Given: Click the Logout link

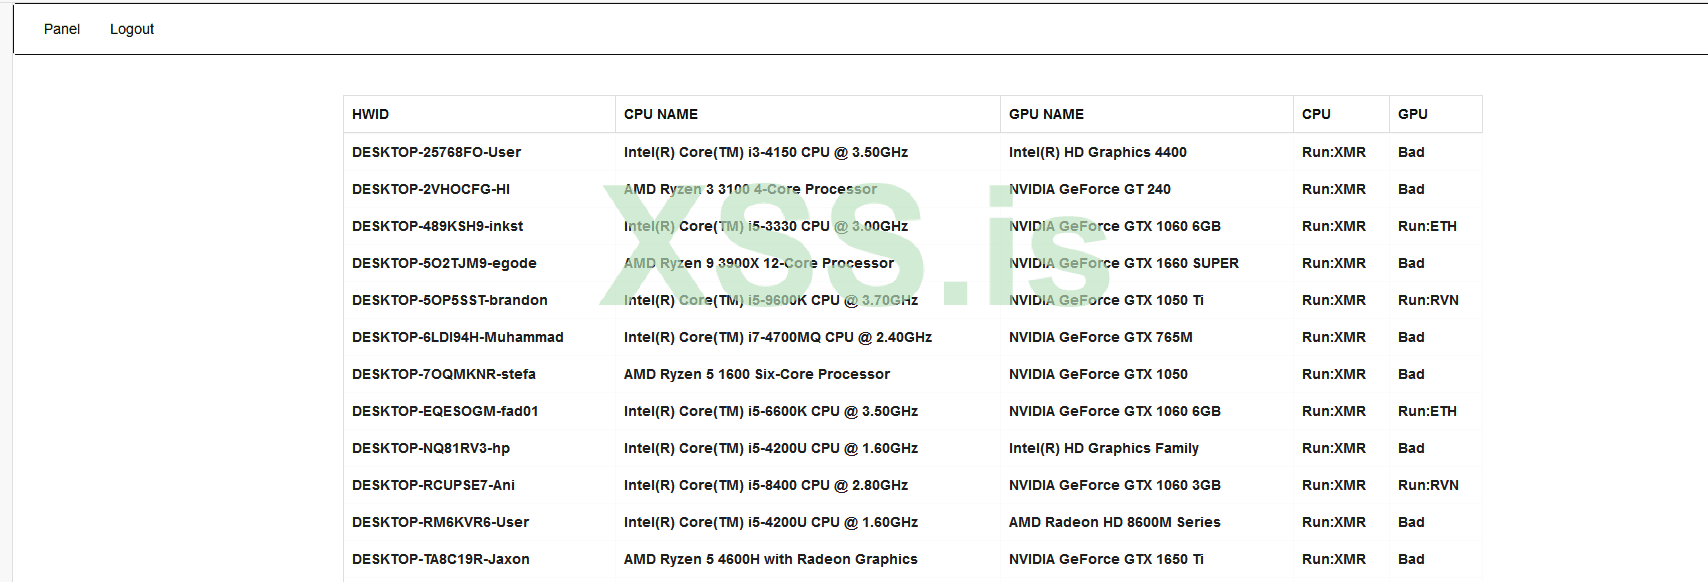Looking at the screenshot, I should pyautogui.click(x=132, y=29).
